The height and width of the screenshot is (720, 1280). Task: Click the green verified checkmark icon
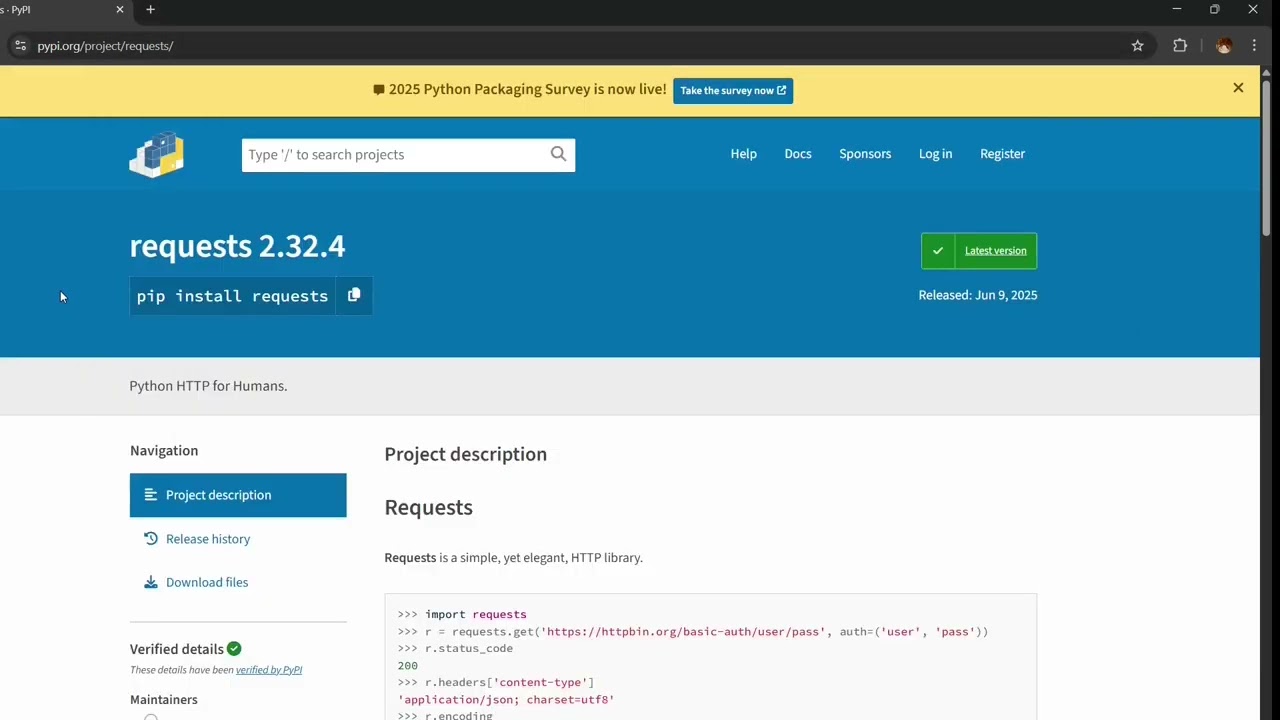tap(234, 649)
